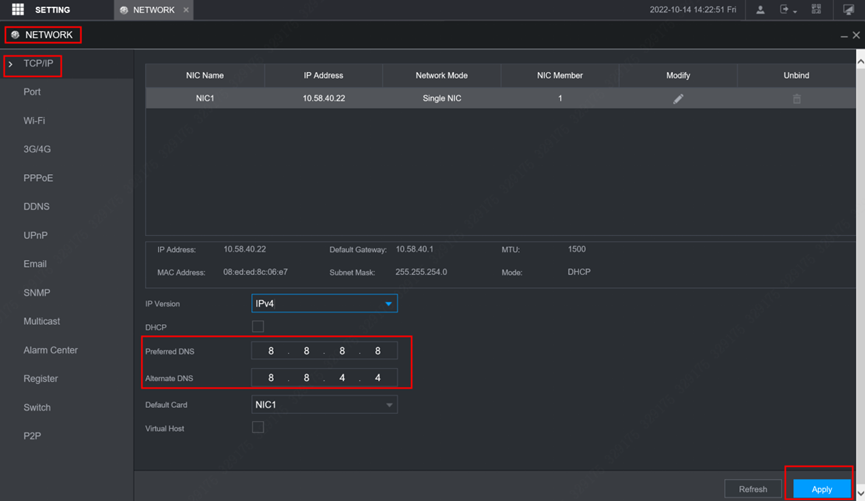Viewport: 865px width, 501px height.
Task: Click the QR code icon
Action: (x=816, y=10)
